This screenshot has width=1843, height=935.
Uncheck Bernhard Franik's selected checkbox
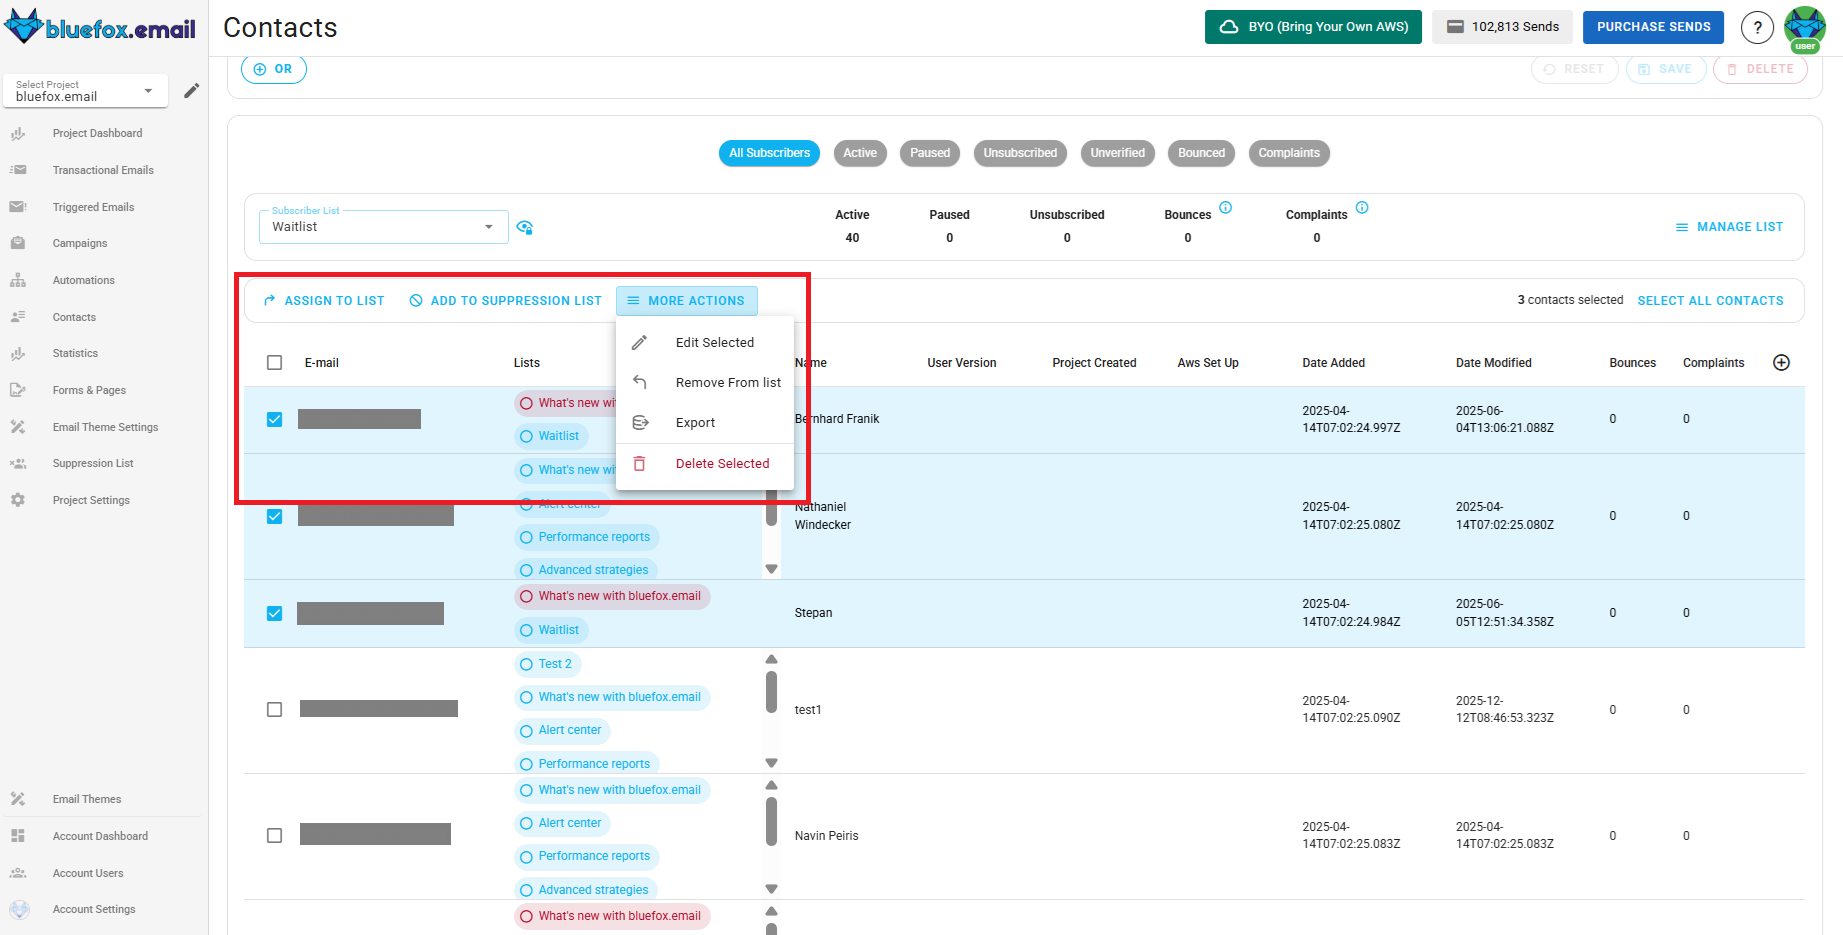click(274, 419)
